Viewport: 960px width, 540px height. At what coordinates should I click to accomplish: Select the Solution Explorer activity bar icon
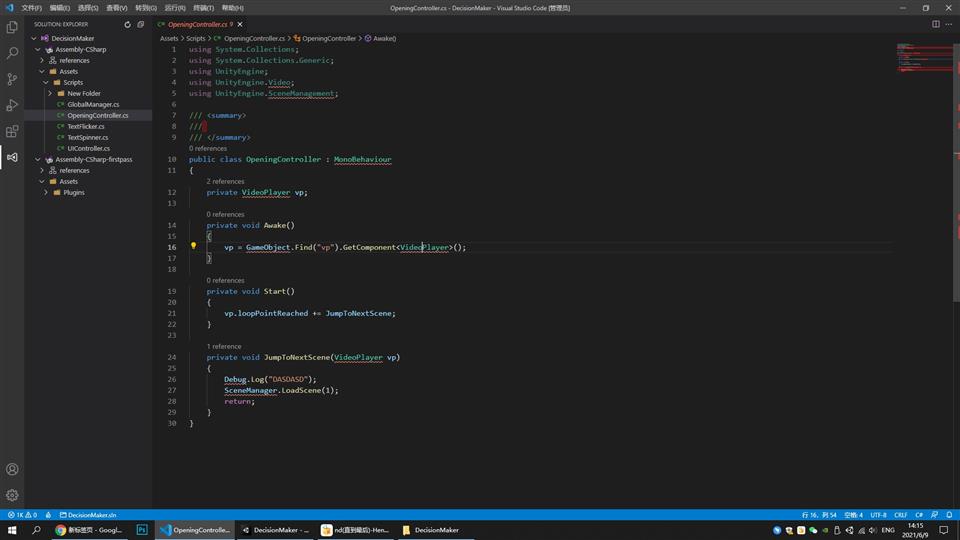12,157
